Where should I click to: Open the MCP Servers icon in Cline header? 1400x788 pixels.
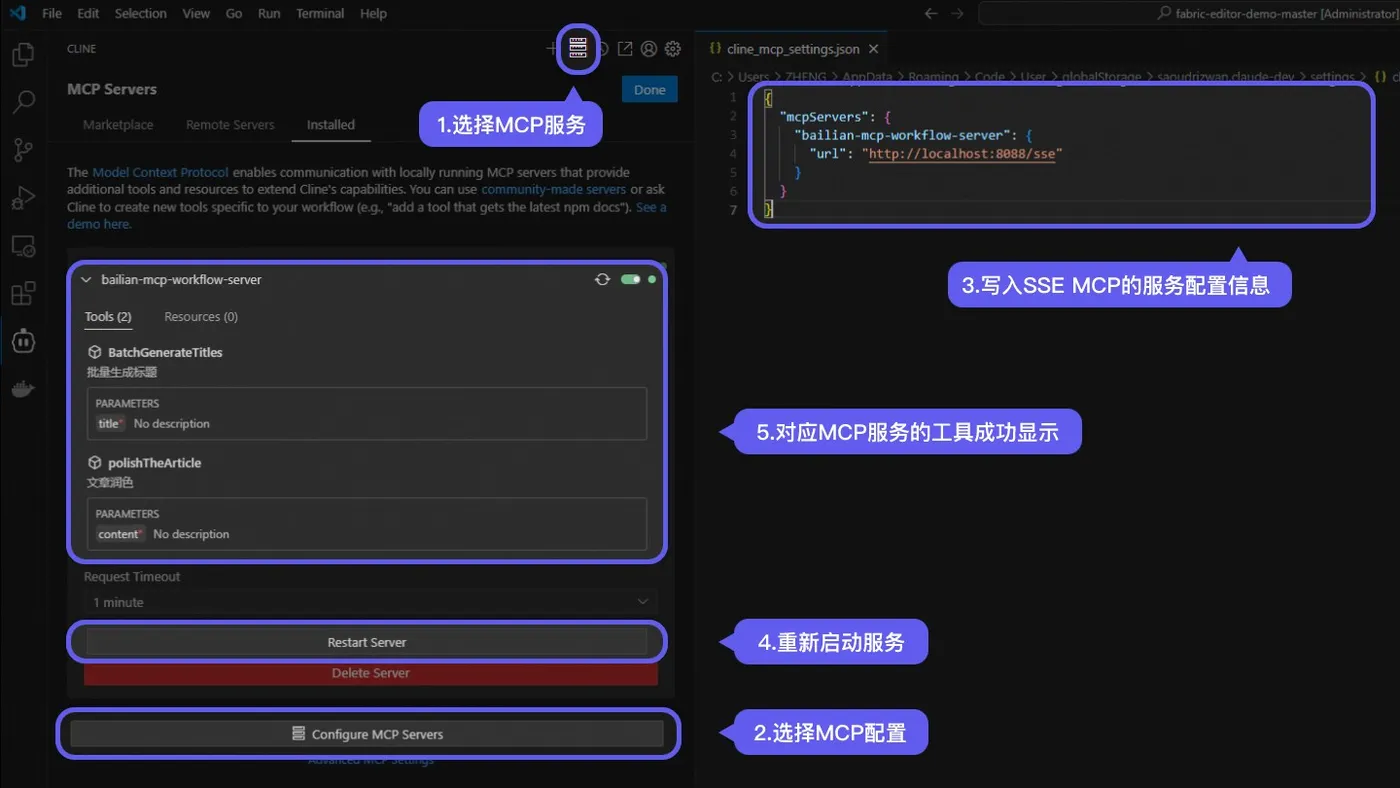[577, 49]
